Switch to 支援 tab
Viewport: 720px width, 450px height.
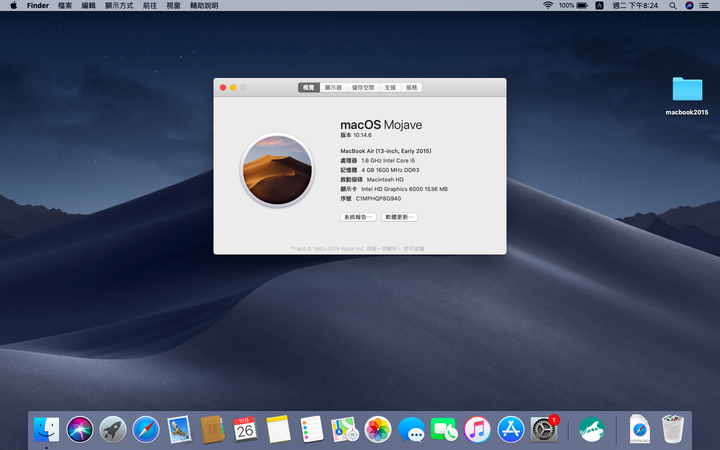click(x=390, y=87)
